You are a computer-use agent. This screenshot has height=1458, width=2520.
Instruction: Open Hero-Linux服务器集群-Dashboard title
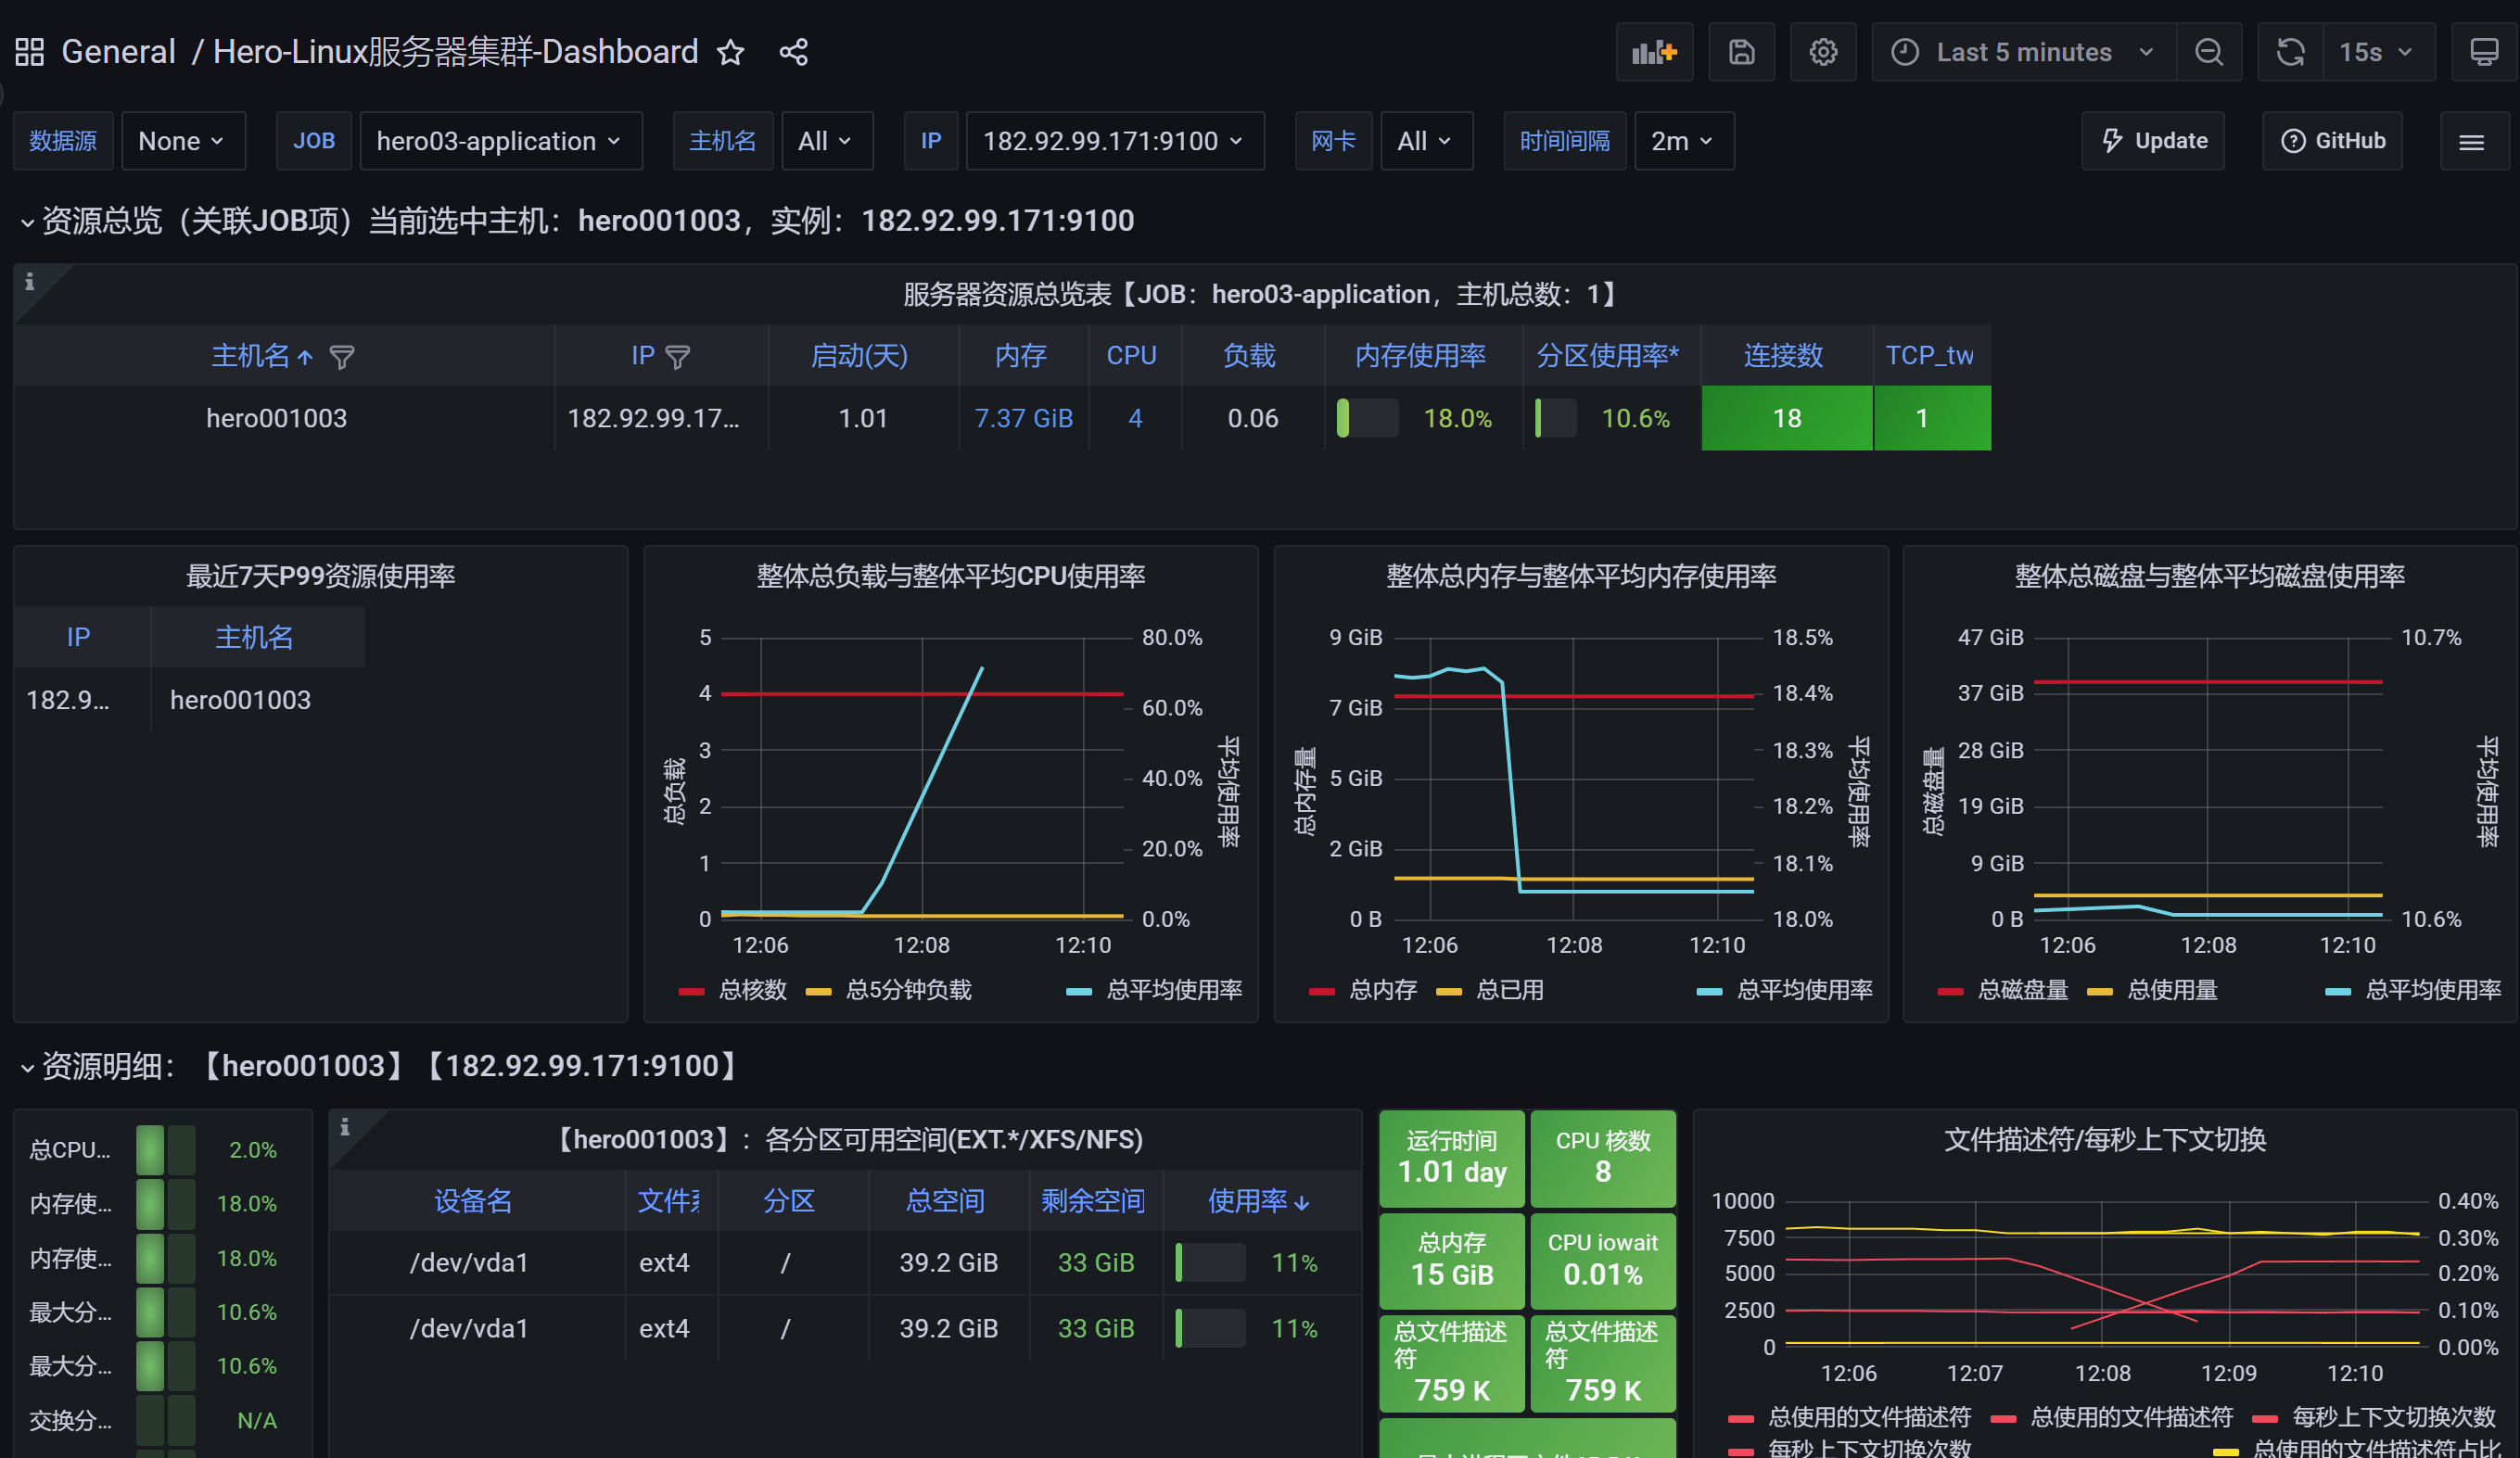coord(455,52)
